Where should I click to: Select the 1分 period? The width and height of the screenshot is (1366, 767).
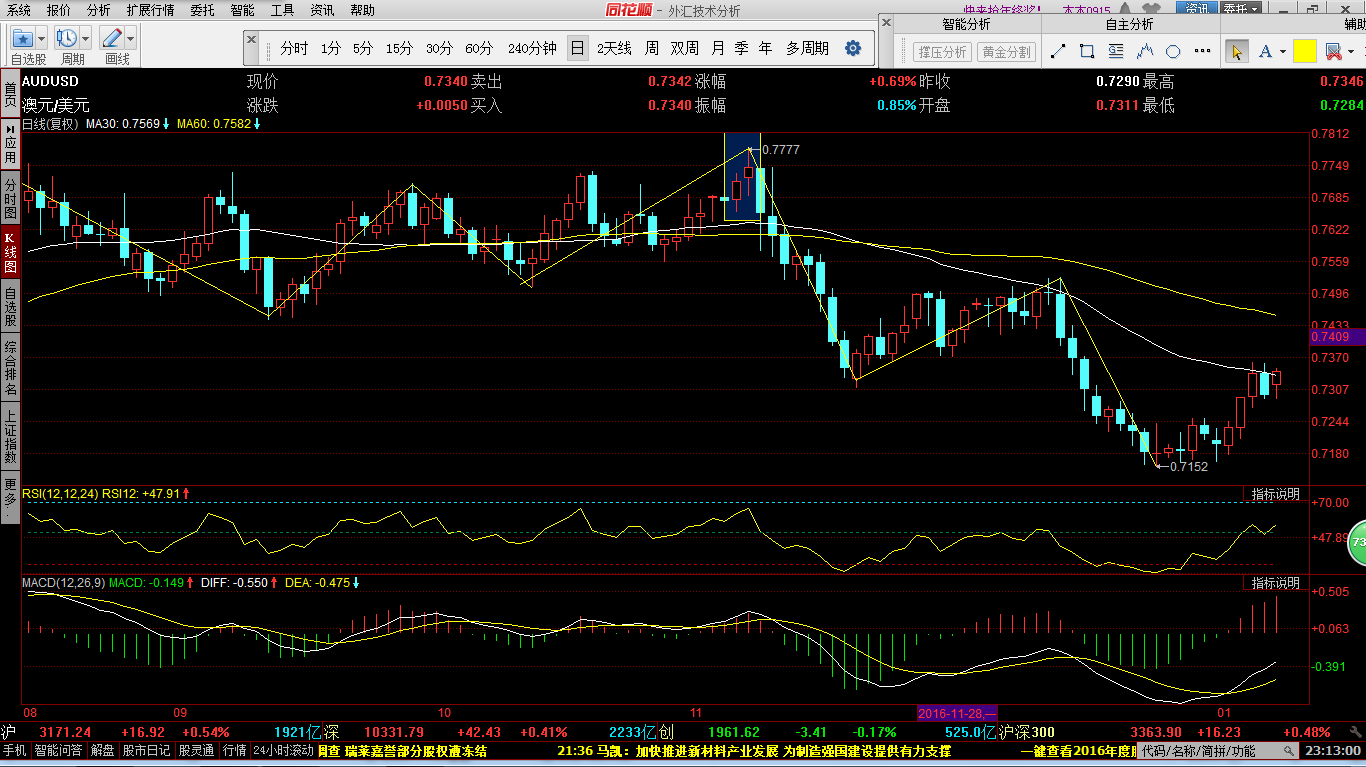(331, 48)
